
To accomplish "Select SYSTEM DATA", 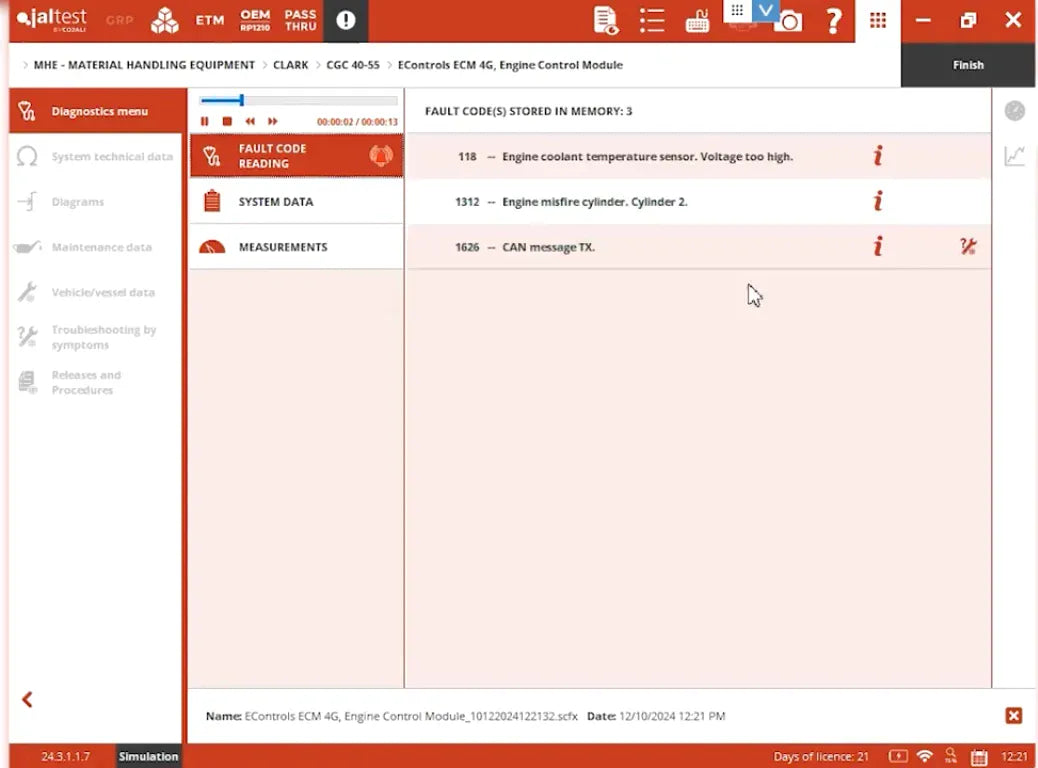I will coord(296,202).
